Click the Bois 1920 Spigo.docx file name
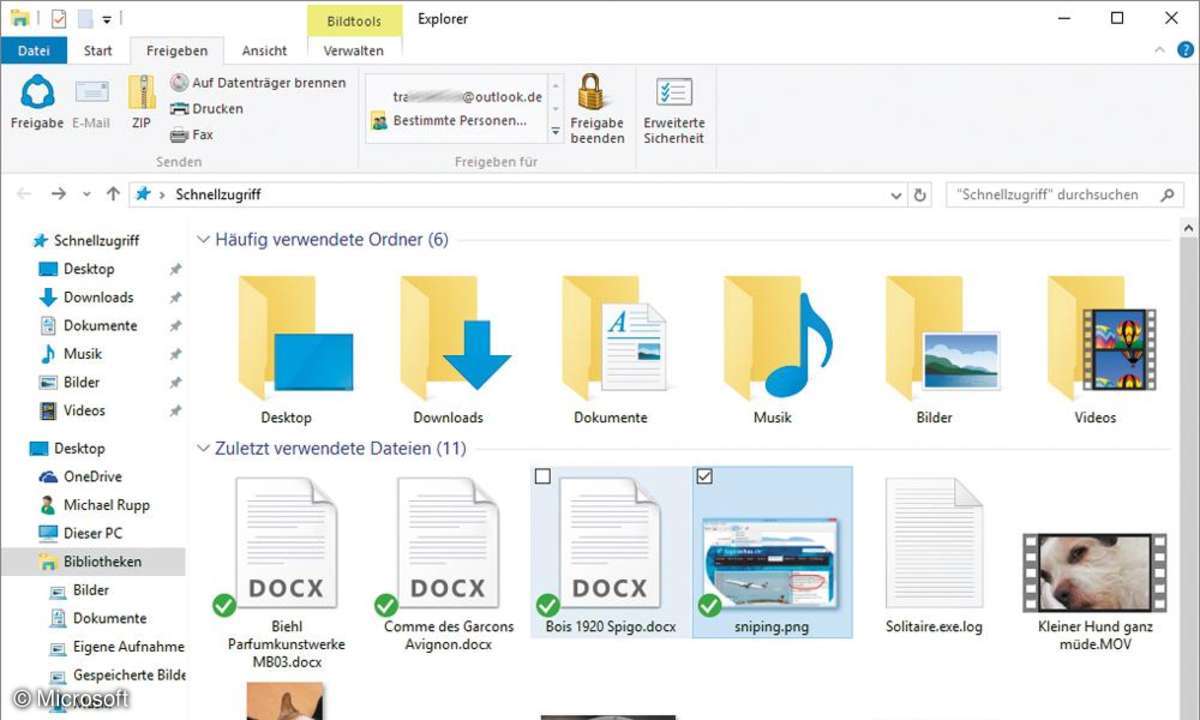 tap(611, 627)
